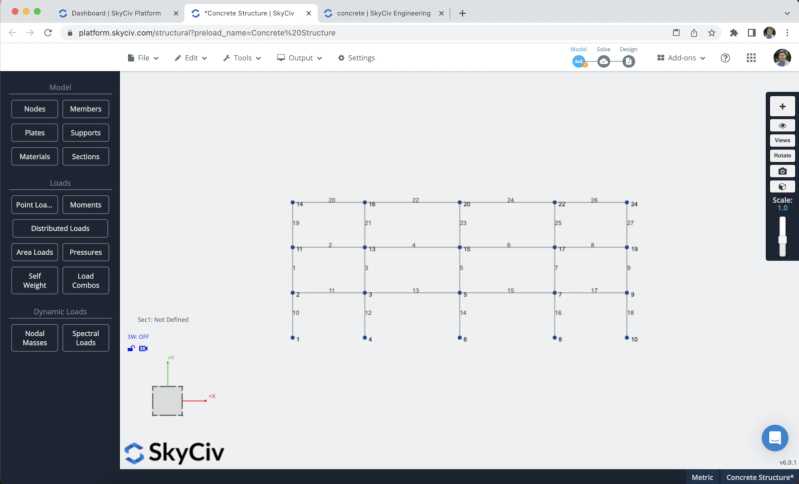Toggle the SW: OFF self weight indicator
This screenshot has width=799, height=484.
click(138, 337)
